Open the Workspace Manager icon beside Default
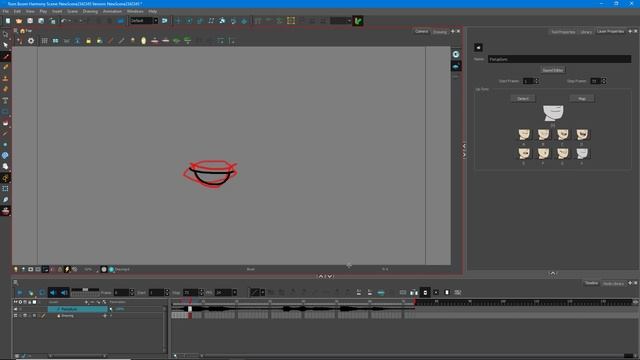Viewport: 640px width, 360px height. click(164, 21)
